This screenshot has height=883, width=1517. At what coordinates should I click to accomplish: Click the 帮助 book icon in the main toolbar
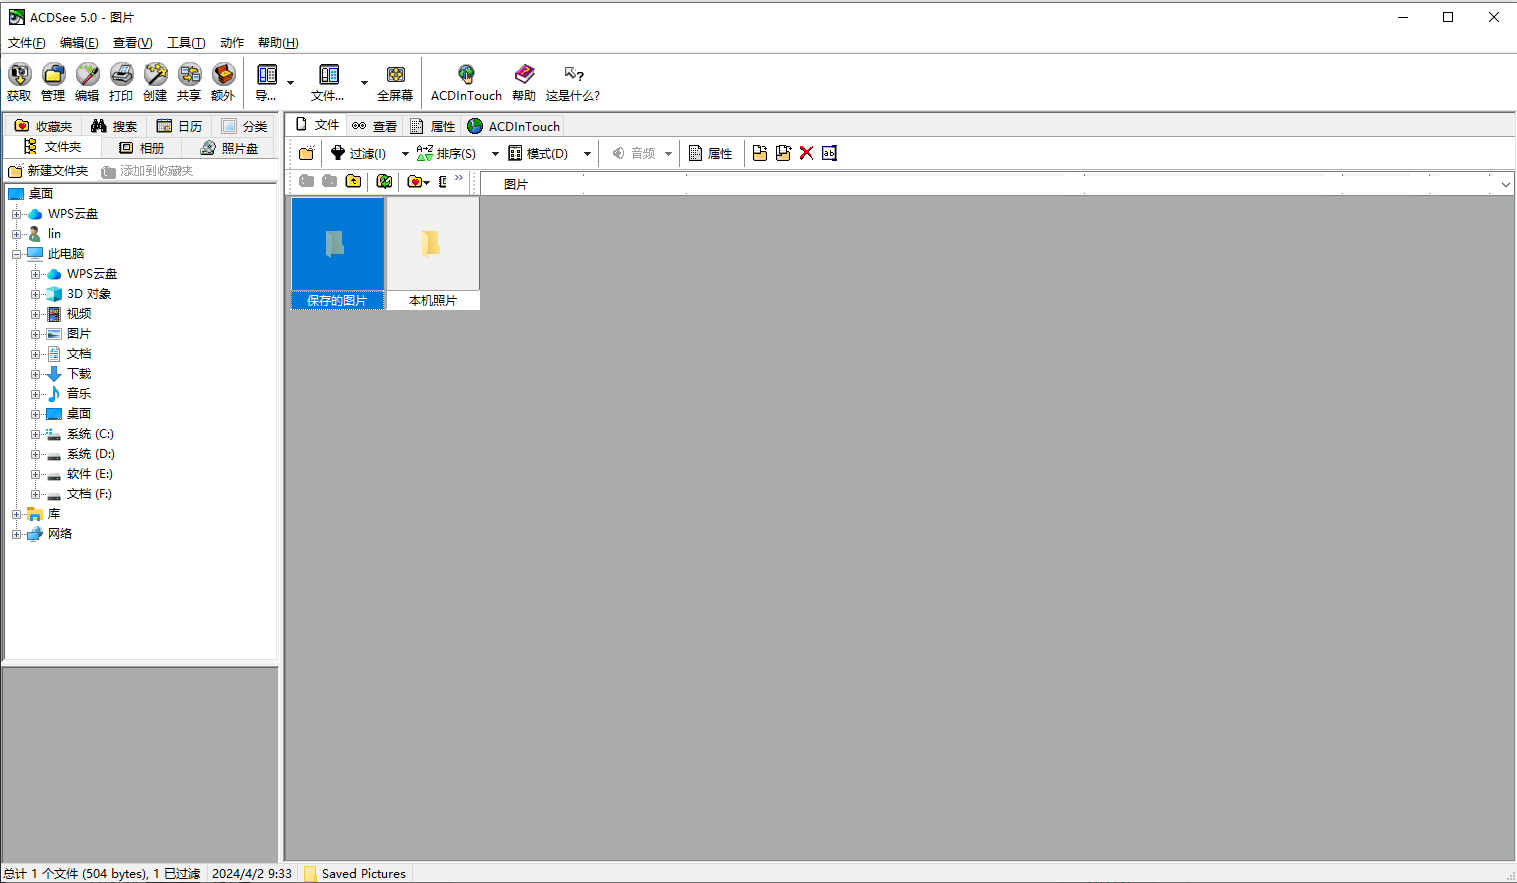point(524,82)
